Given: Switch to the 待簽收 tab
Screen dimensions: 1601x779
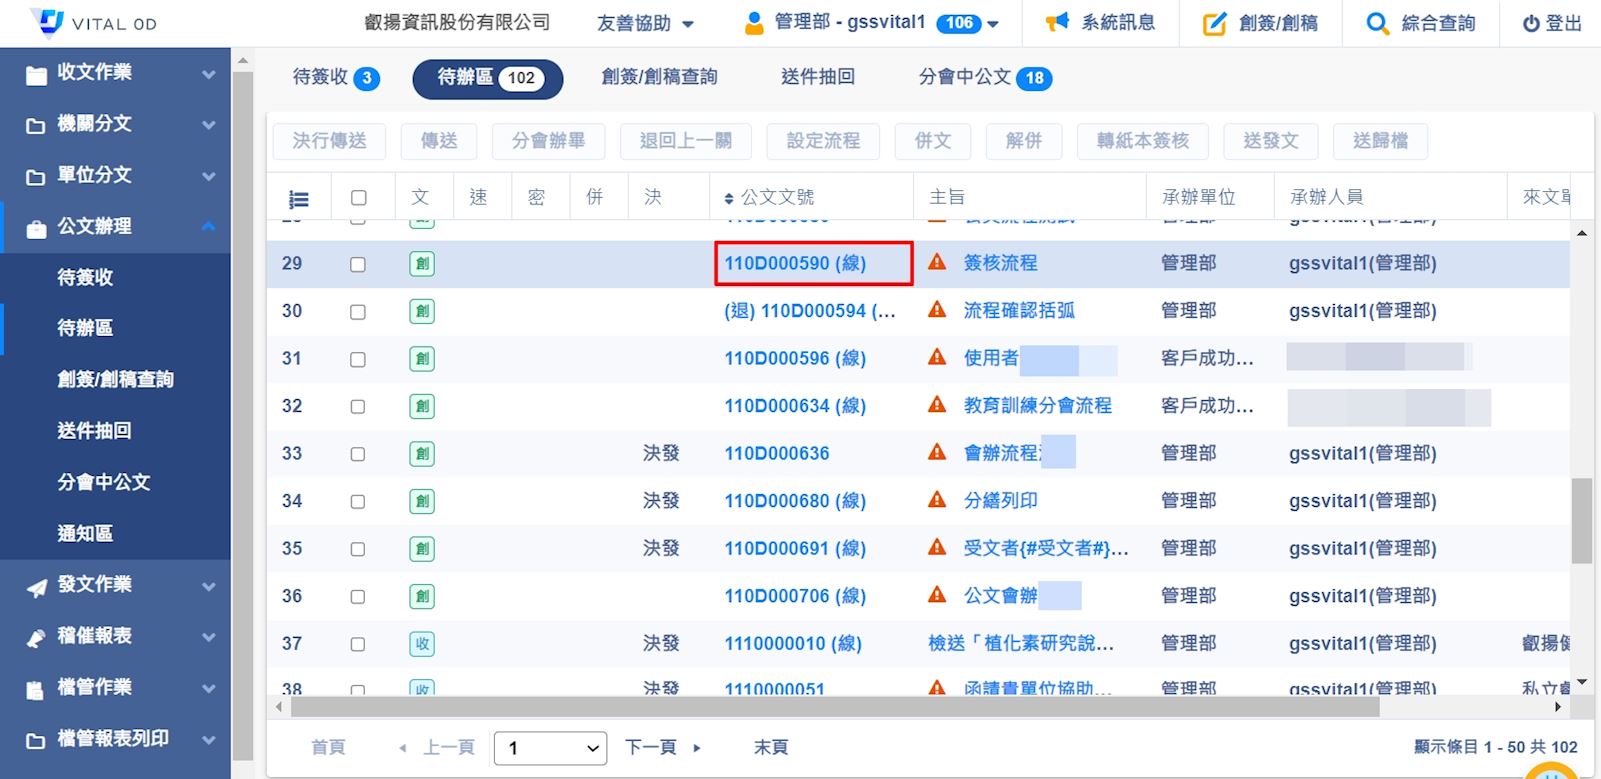Looking at the screenshot, I should tap(336, 78).
